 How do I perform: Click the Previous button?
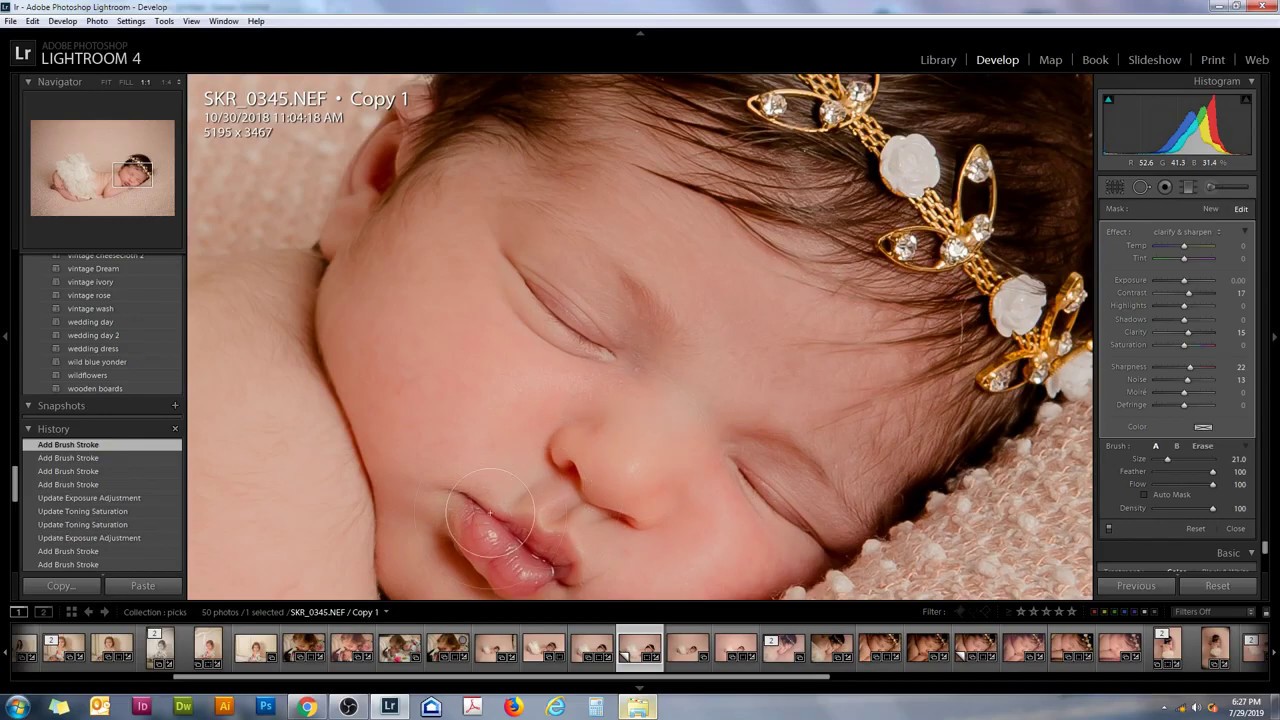[1136, 586]
